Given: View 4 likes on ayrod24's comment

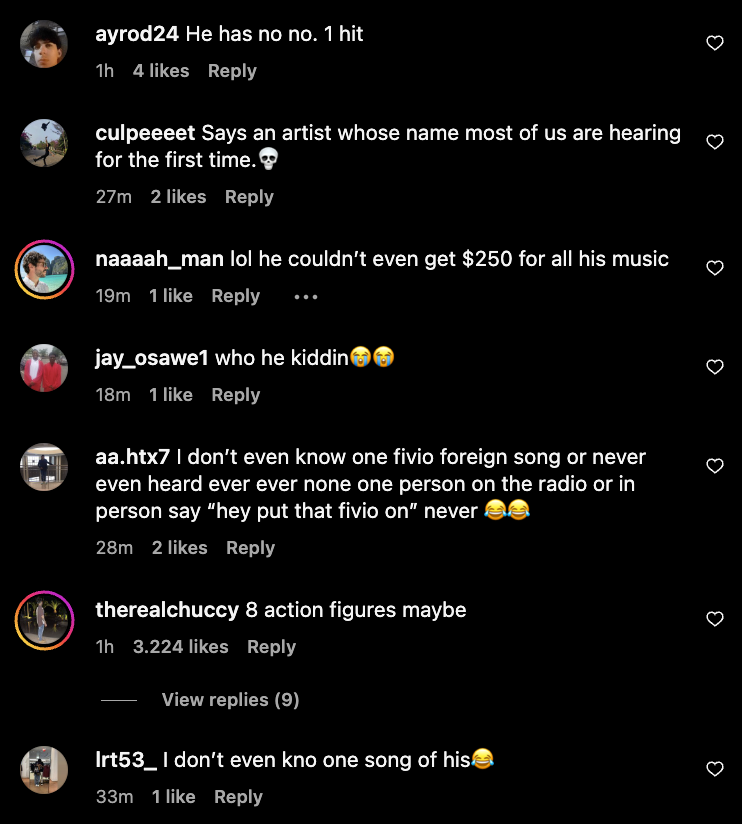Looking at the screenshot, I should coord(160,71).
